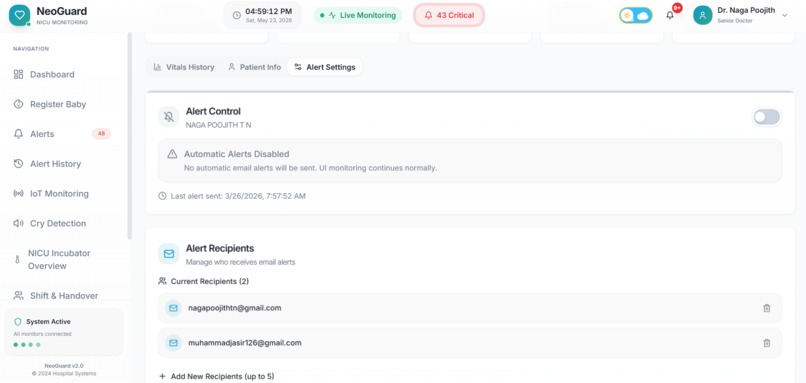
Task: Click the 04:59:12 PM time display
Action: point(268,11)
